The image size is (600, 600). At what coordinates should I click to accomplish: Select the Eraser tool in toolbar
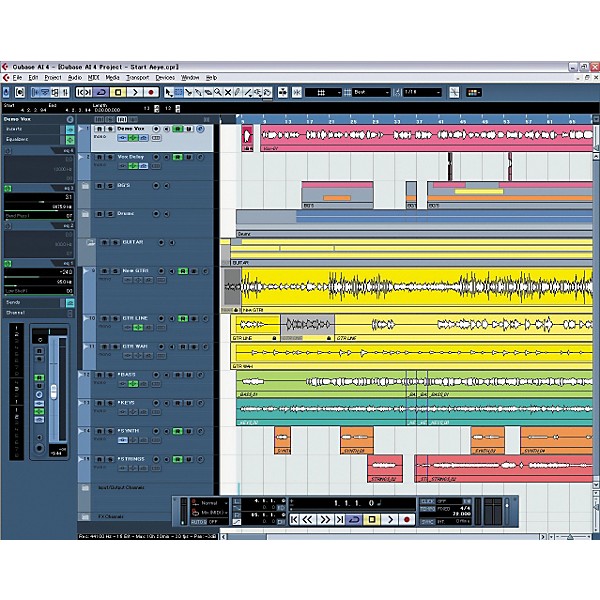click(208, 92)
